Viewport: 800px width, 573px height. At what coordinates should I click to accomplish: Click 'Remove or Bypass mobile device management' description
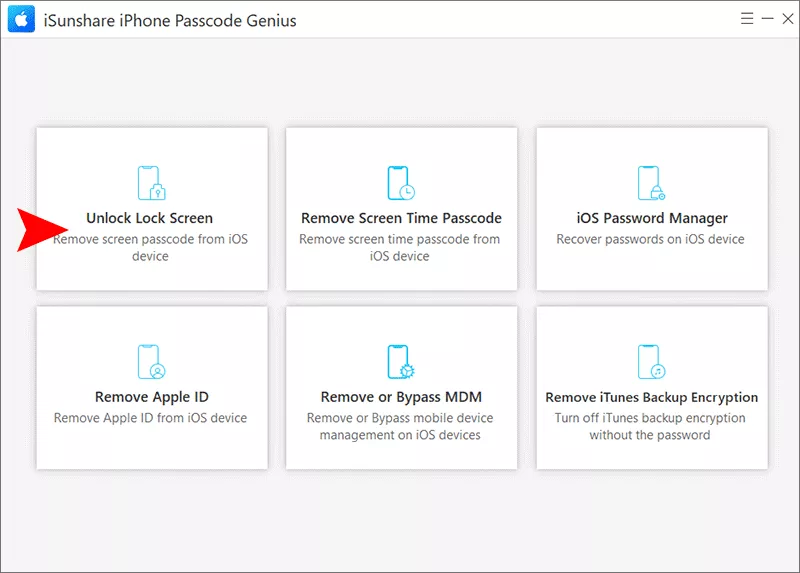coord(400,427)
